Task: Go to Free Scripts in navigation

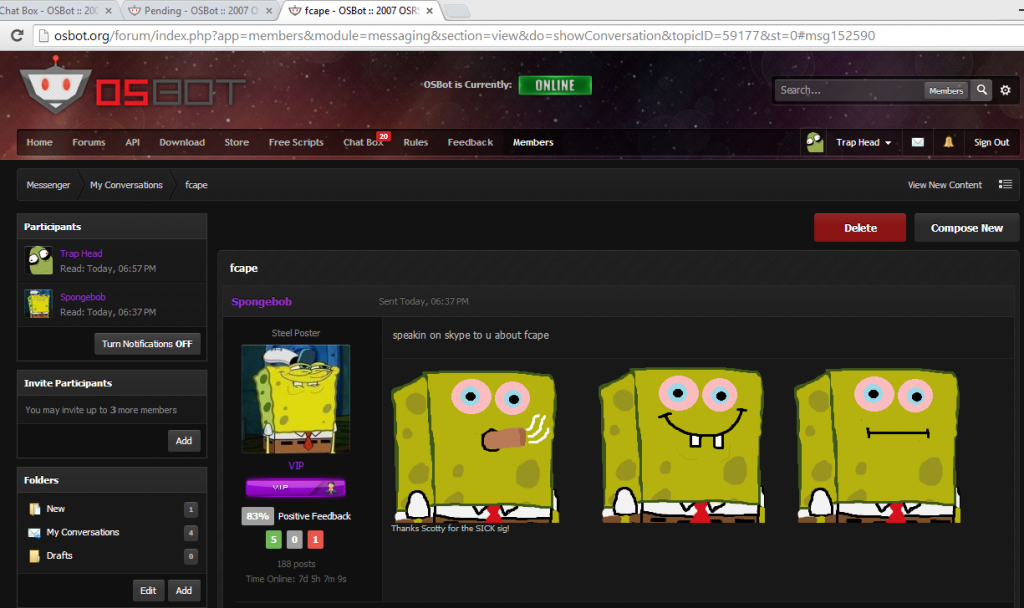Action: pos(296,142)
